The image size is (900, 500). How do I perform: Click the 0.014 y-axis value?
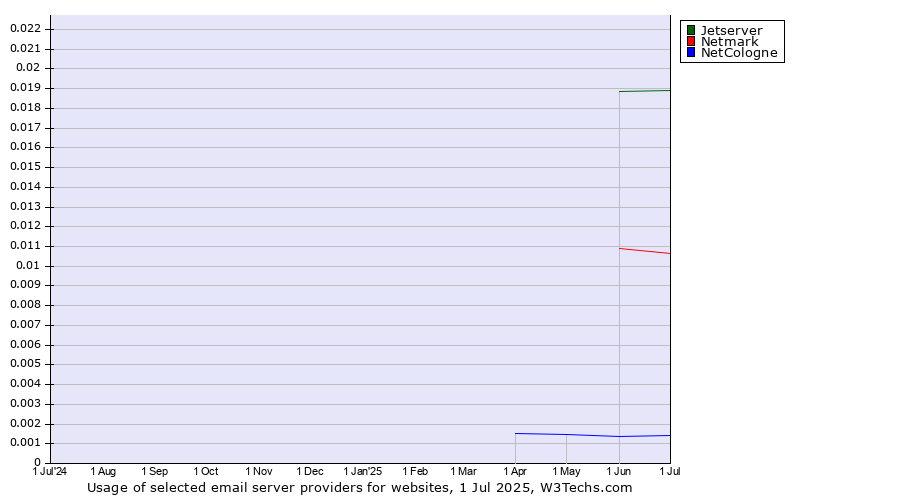pyautogui.click(x=25, y=186)
